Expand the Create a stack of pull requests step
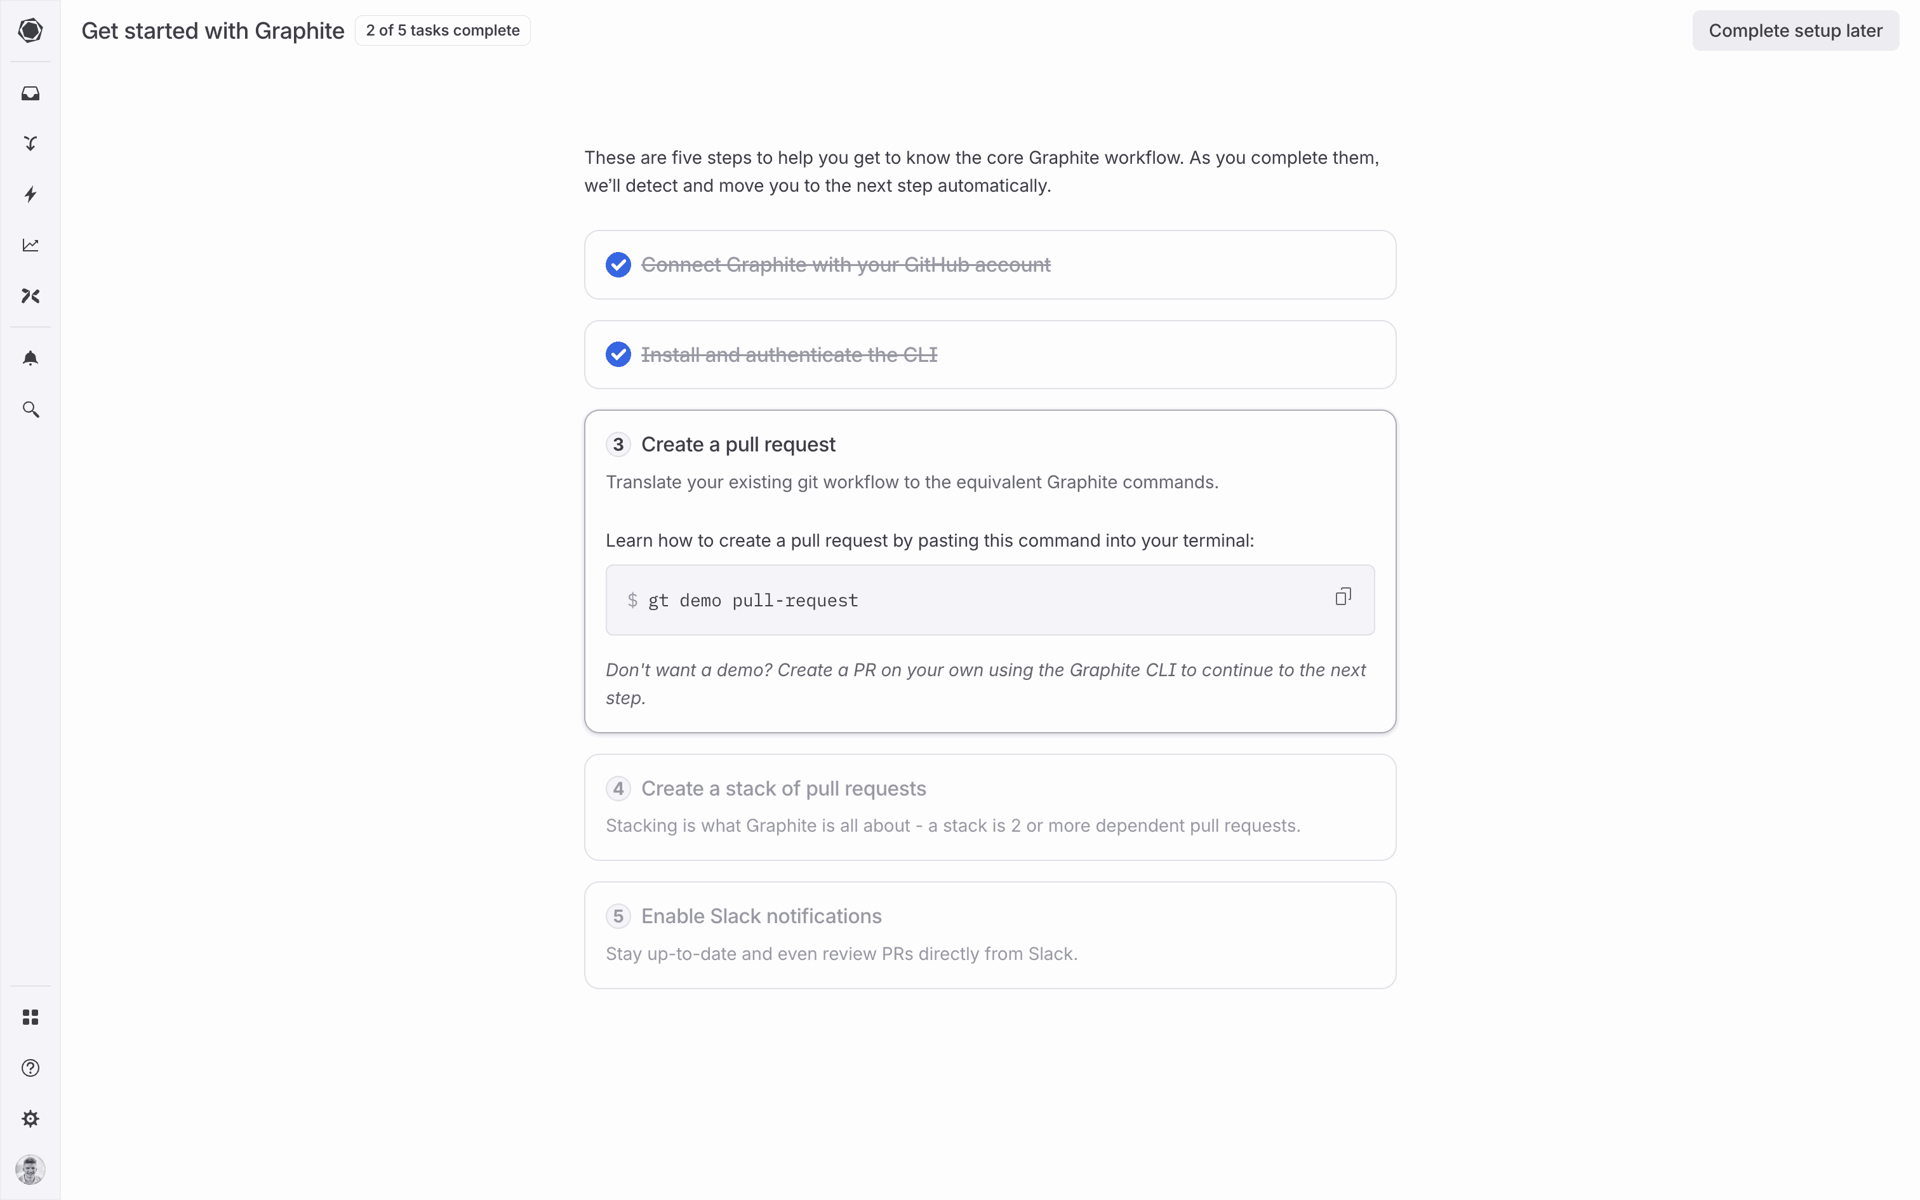 click(x=990, y=807)
